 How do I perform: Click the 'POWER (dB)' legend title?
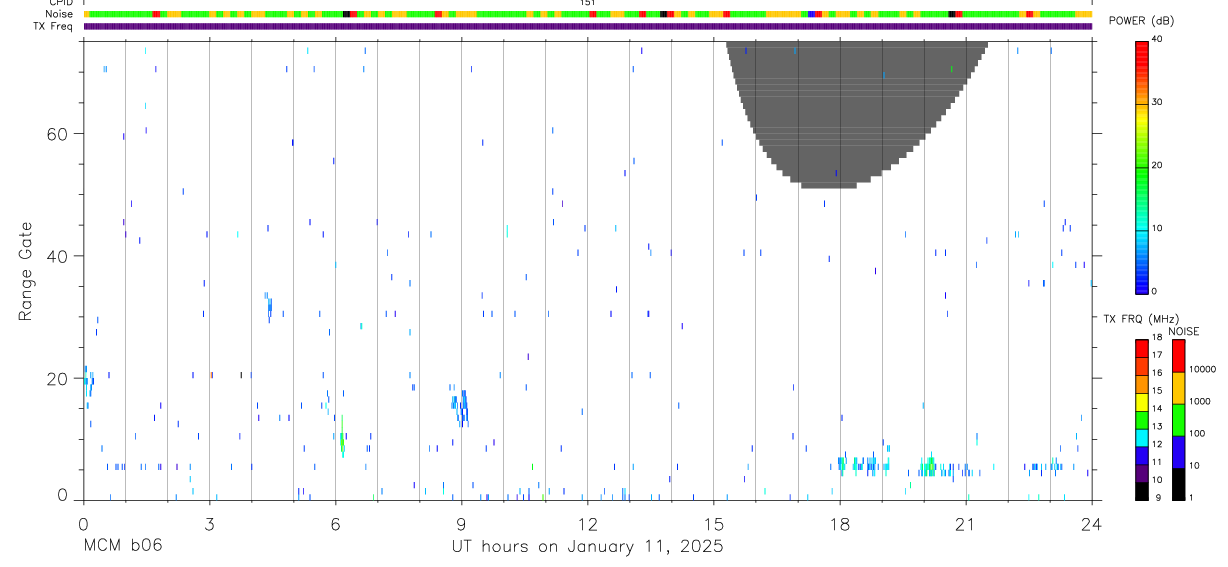[x=1141, y=21]
